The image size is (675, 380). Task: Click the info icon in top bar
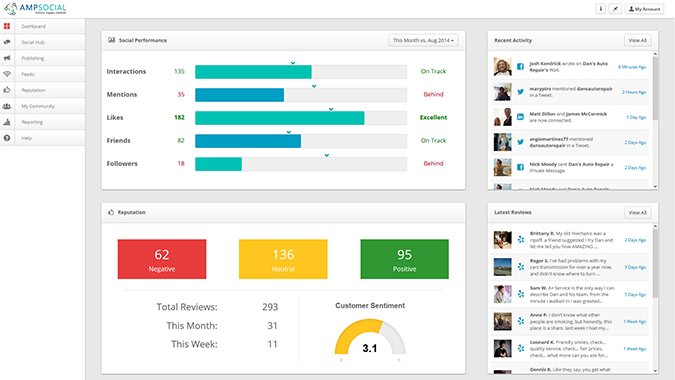point(601,9)
